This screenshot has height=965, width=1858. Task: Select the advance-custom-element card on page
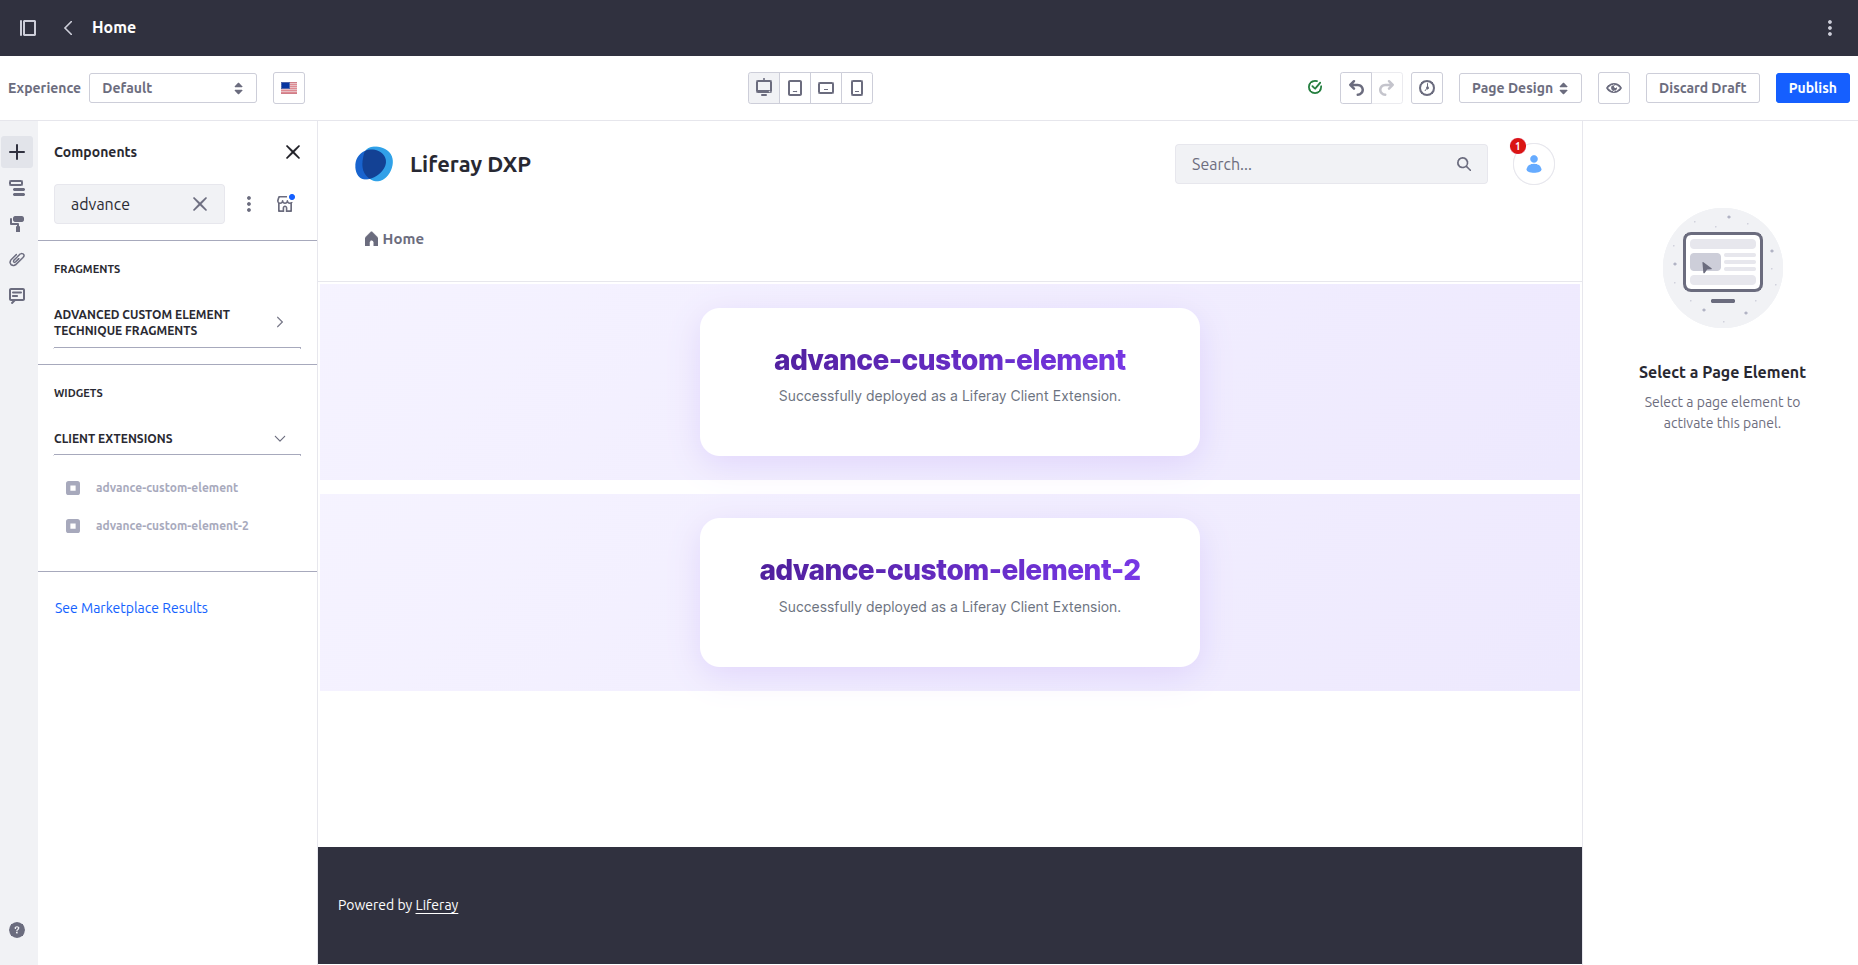(x=949, y=382)
